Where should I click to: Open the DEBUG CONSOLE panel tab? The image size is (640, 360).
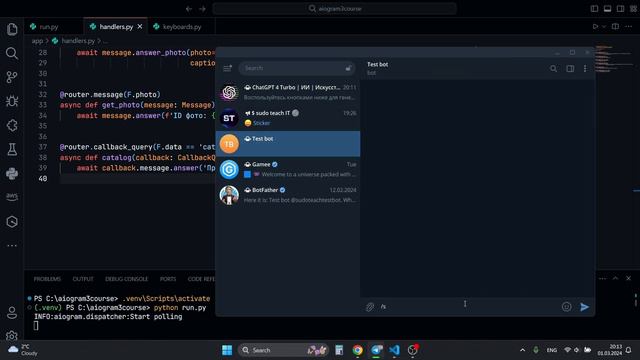click(127, 279)
